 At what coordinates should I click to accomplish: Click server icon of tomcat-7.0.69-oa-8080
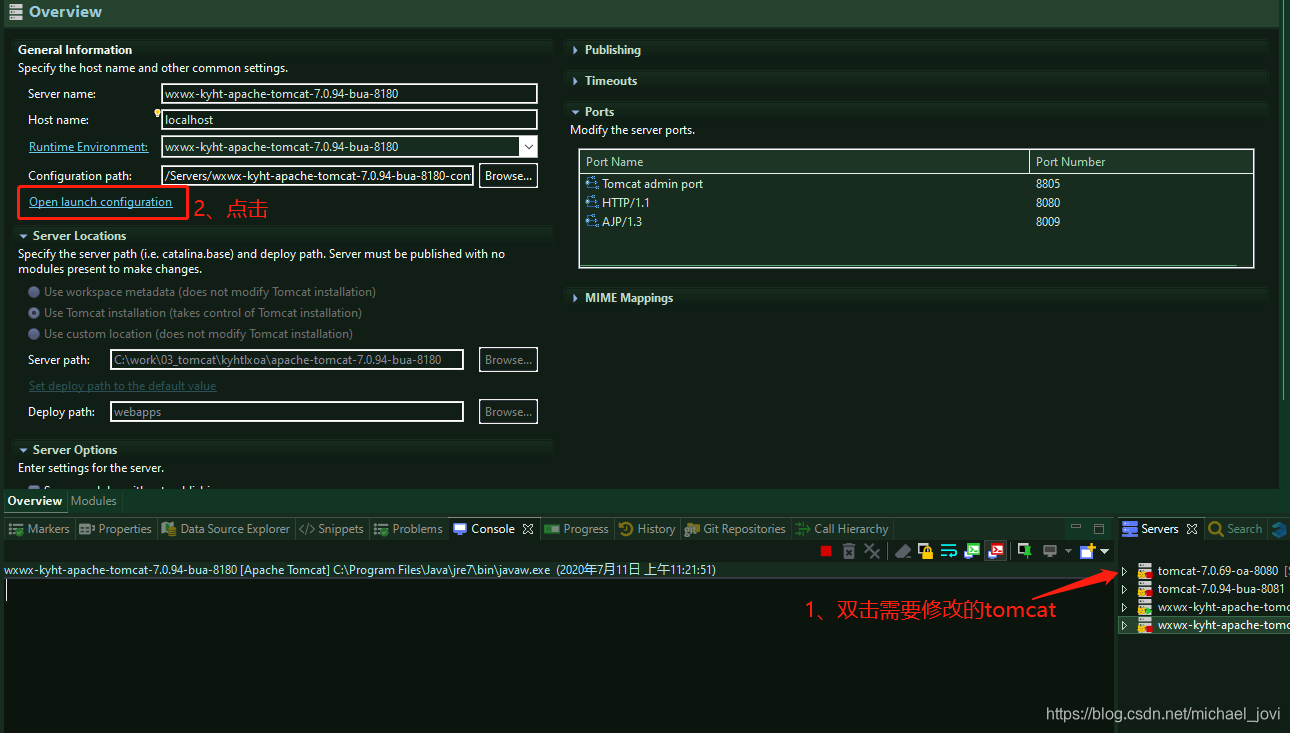click(x=1145, y=571)
